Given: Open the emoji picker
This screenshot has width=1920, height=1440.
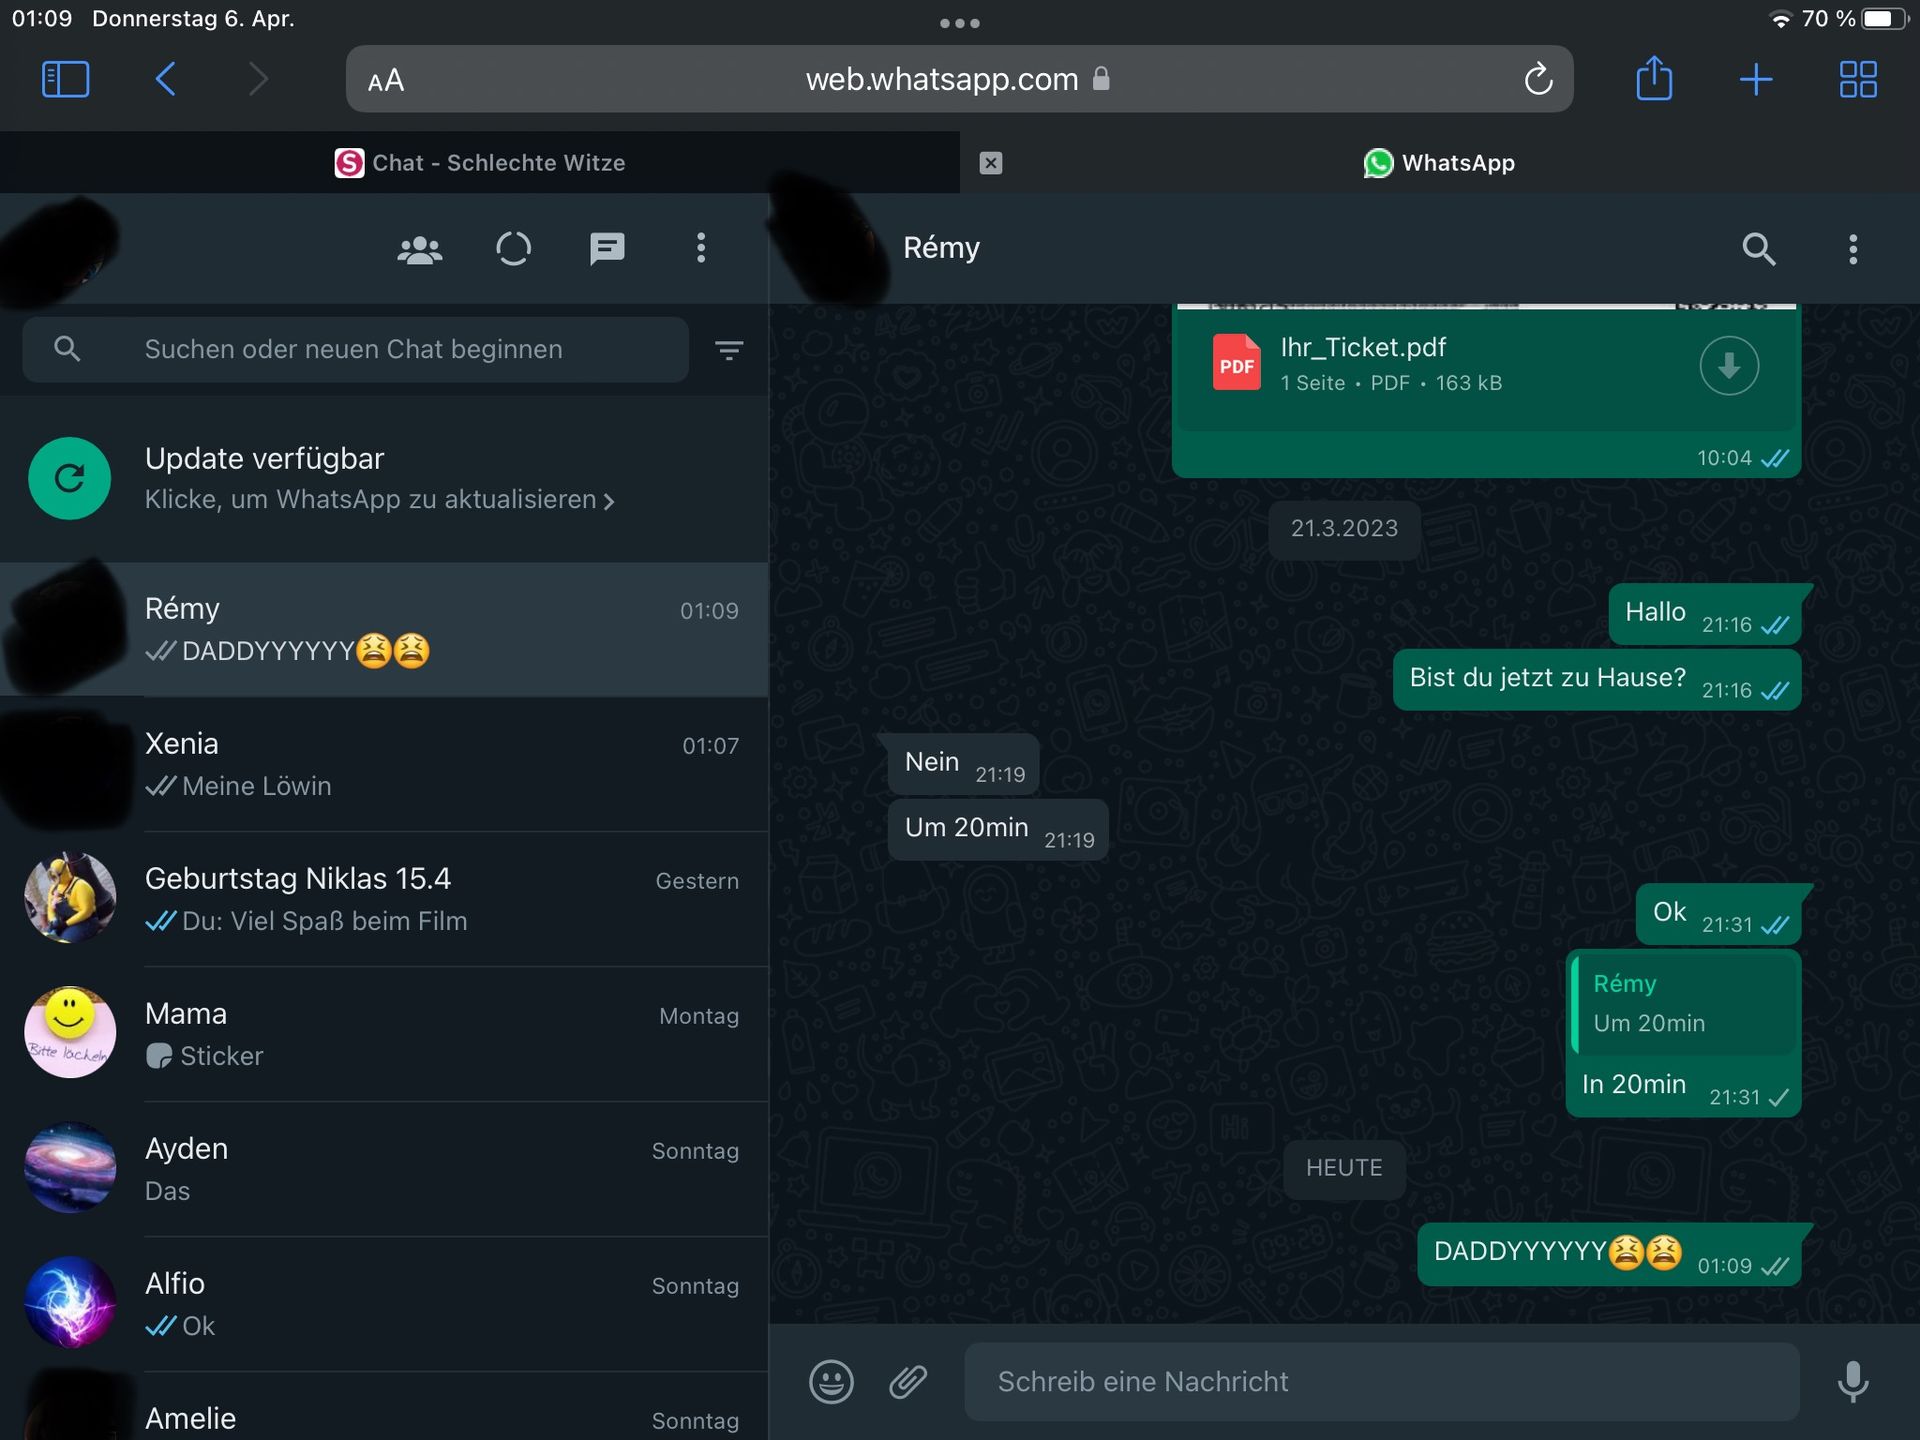Looking at the screenshot, I should (831, 1382).
